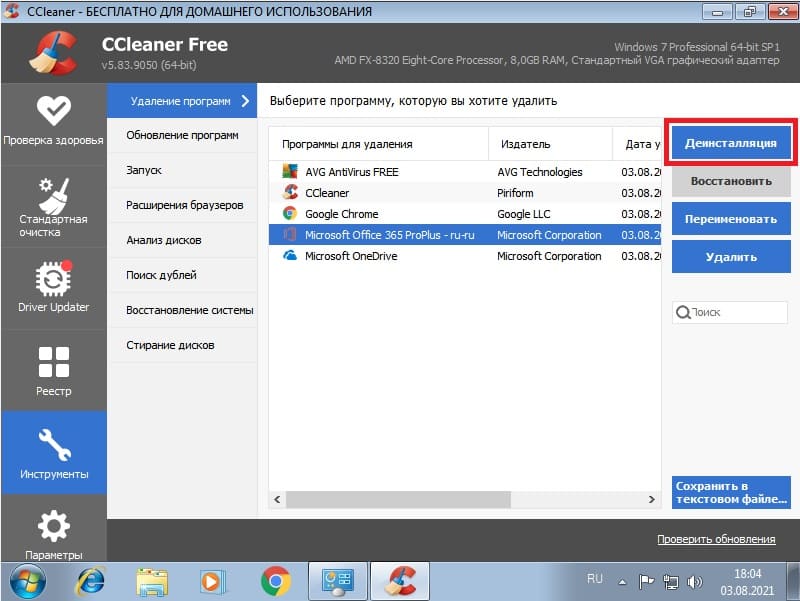Viewport: 800px width, 601px height.
Task: Select the Uninstall programs menu item
Action: [182, 101]
